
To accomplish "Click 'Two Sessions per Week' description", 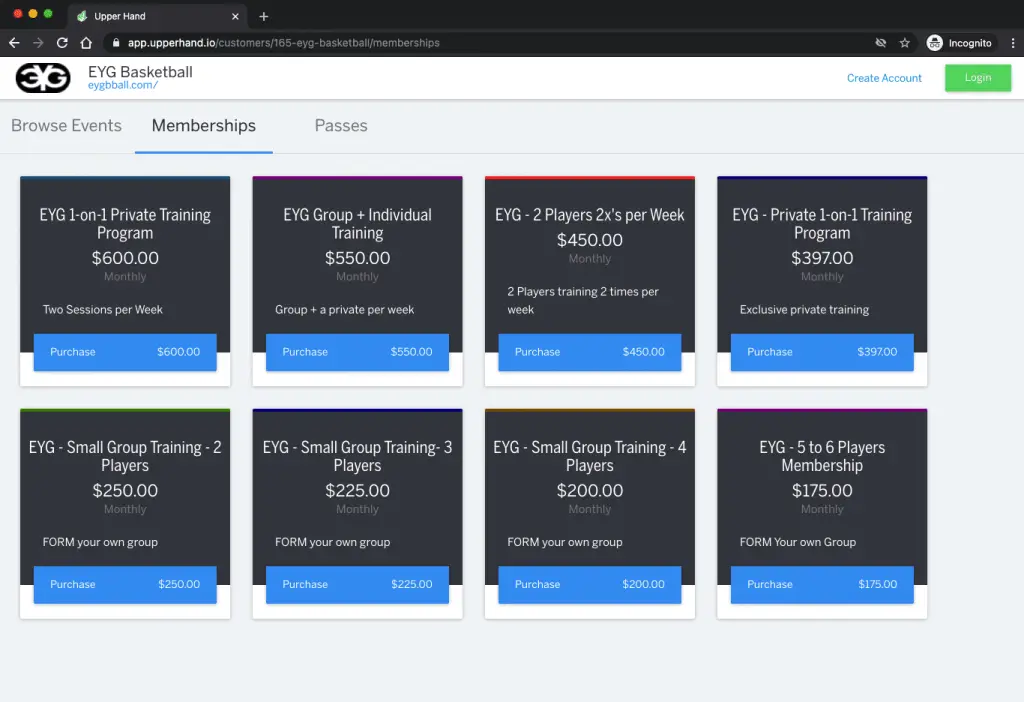I will 103,310.
